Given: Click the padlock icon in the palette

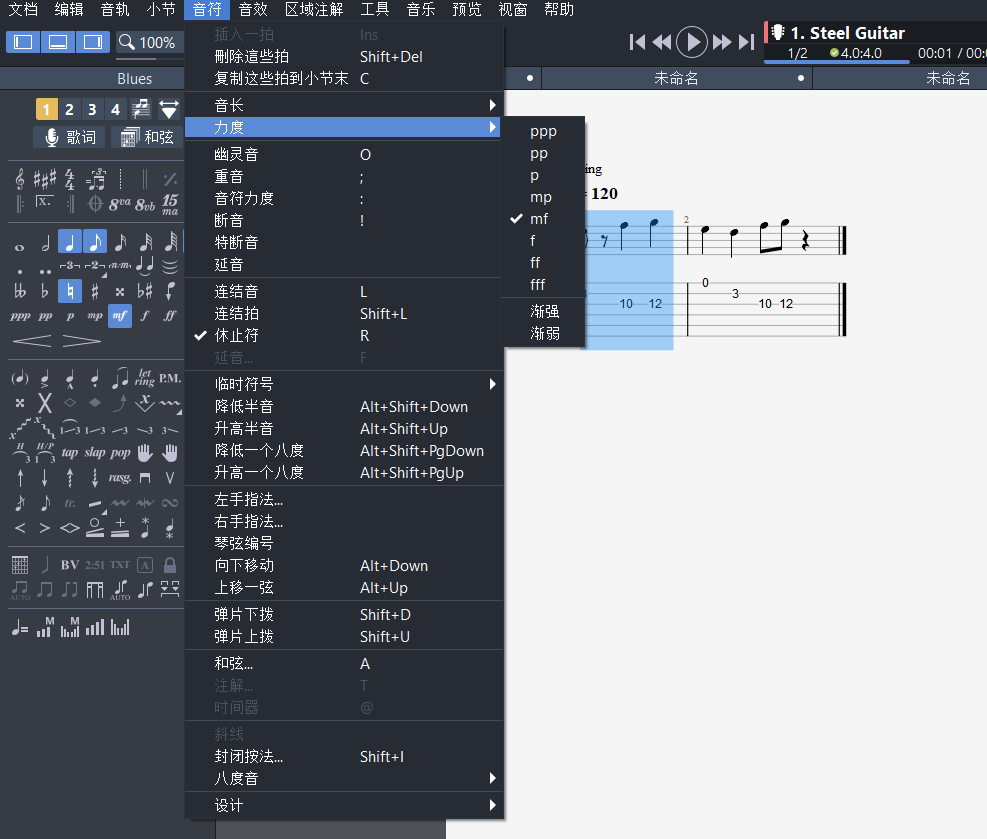Looking at the screenshot, I should tap(170, 565).
